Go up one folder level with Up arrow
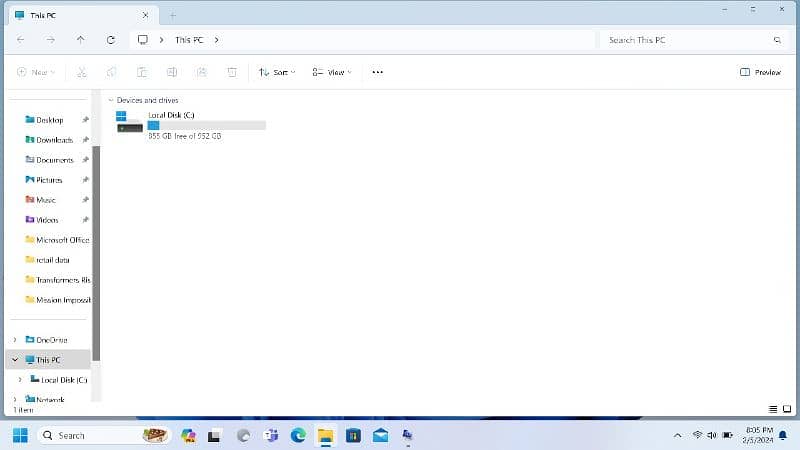The width and height of the screenshot is (800, 450). pyautogui.click(x=80, y=39)
